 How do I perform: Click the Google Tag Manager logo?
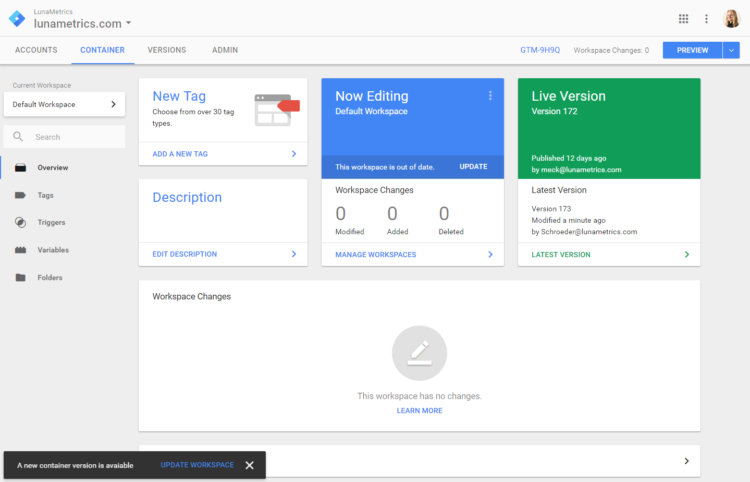(17, 19)
